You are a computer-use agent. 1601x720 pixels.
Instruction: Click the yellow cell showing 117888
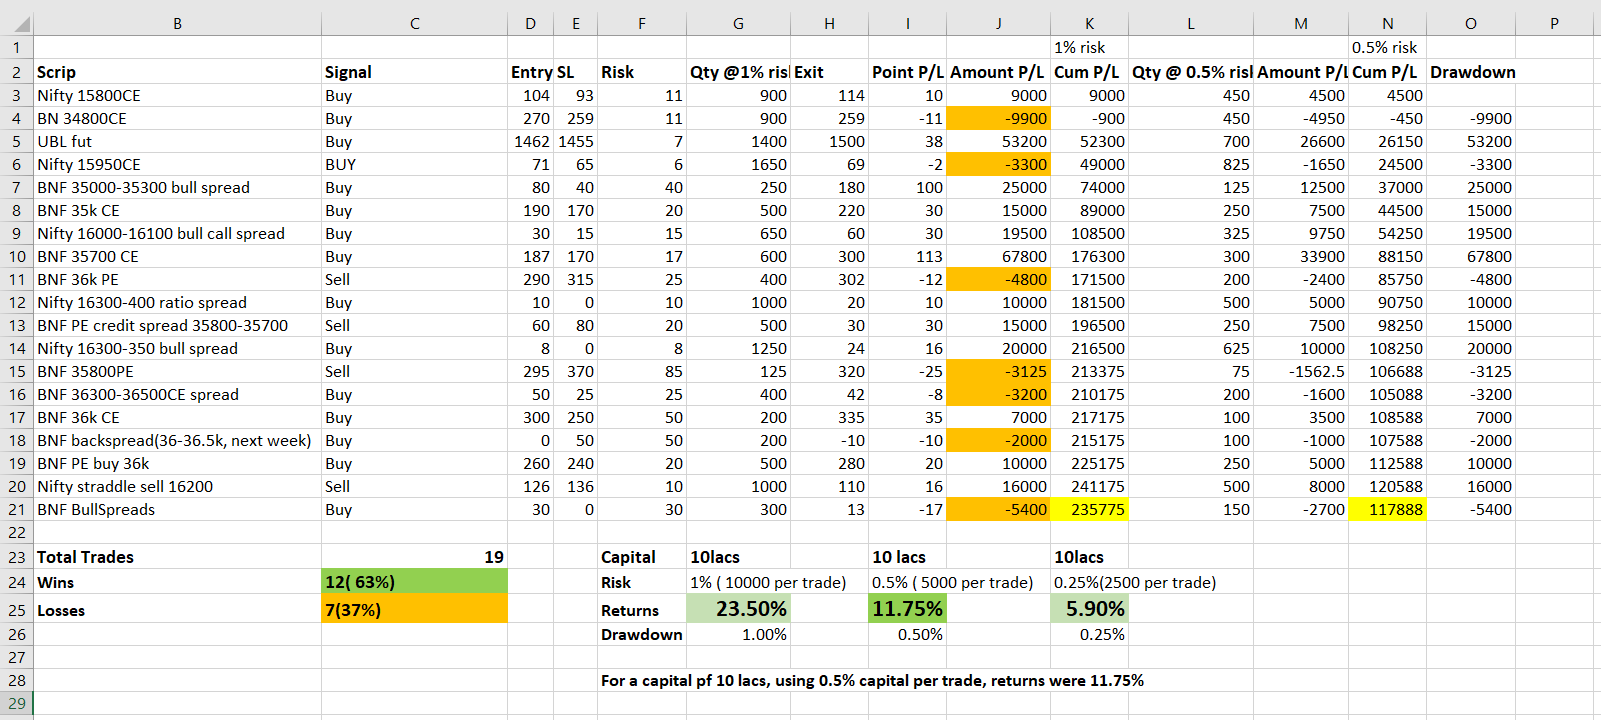1387,509
